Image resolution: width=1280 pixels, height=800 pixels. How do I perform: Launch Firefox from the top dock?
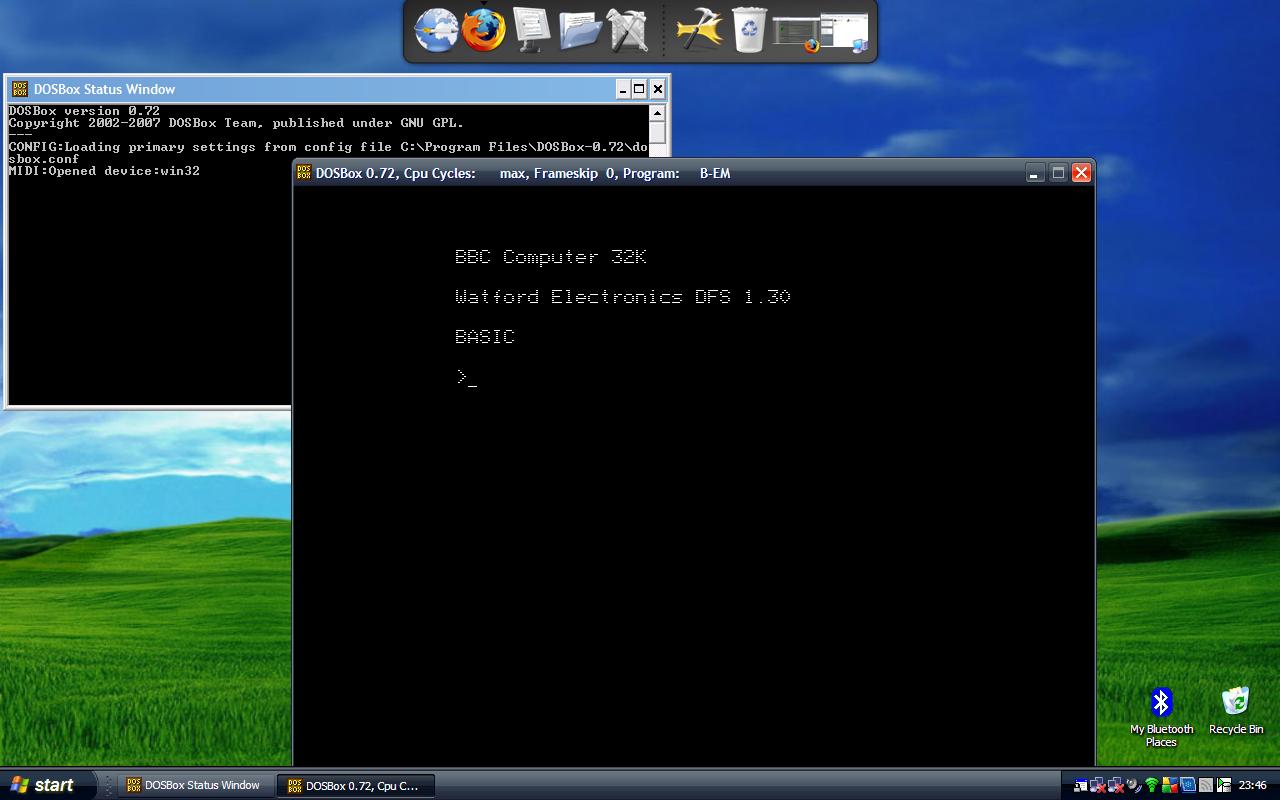[484, 30]
